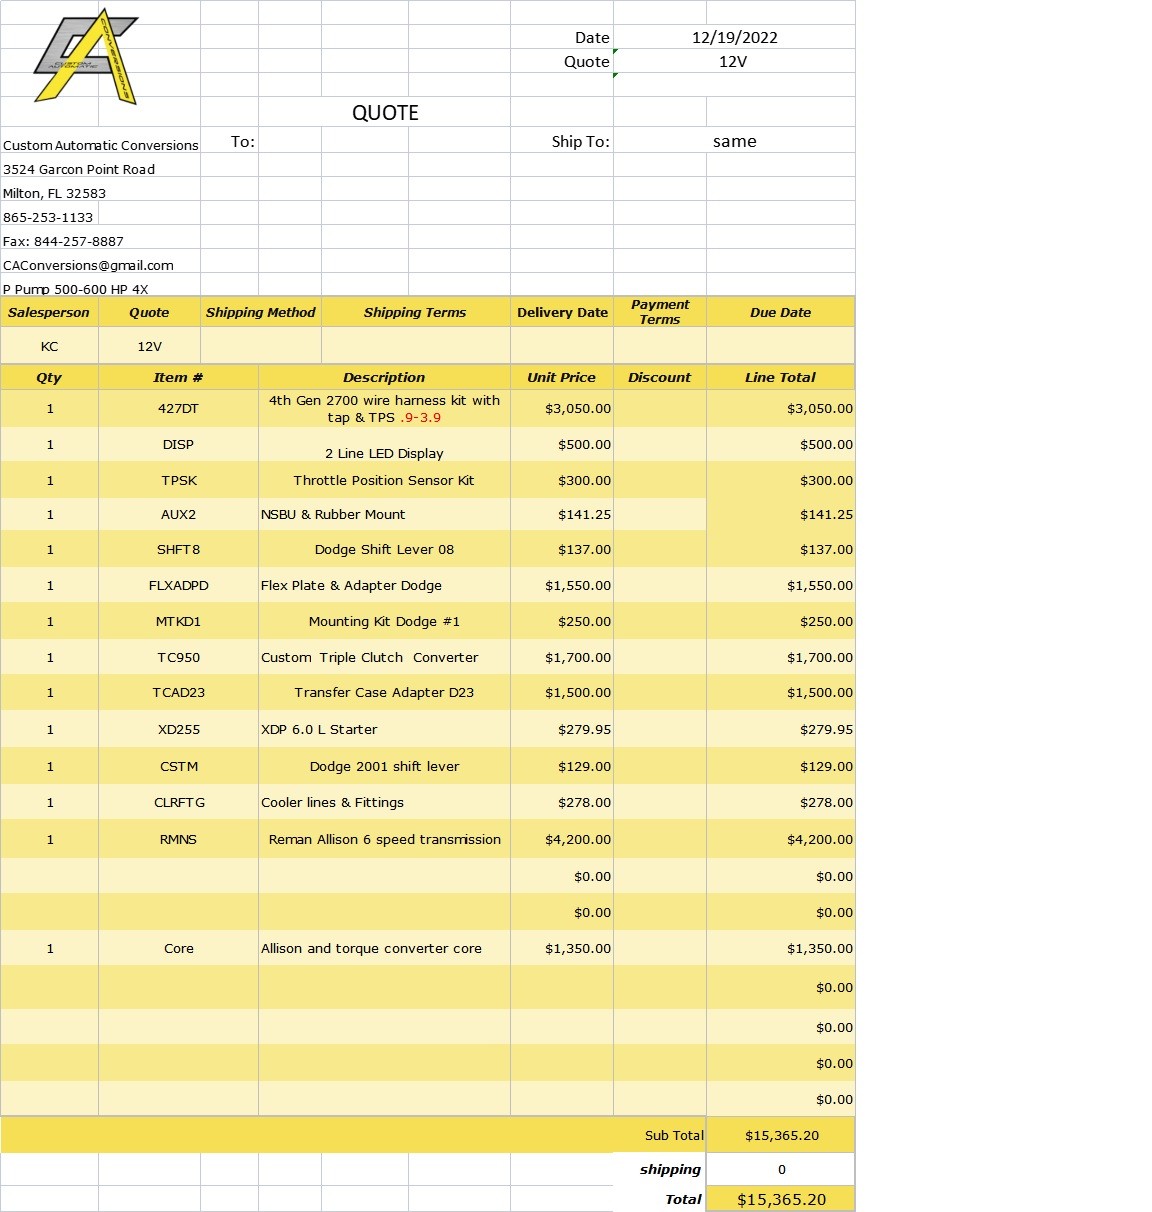Screen dimensions: 1152x1212
Task: Click the 'Item #' column header
Action: click(x=178, y=377)
